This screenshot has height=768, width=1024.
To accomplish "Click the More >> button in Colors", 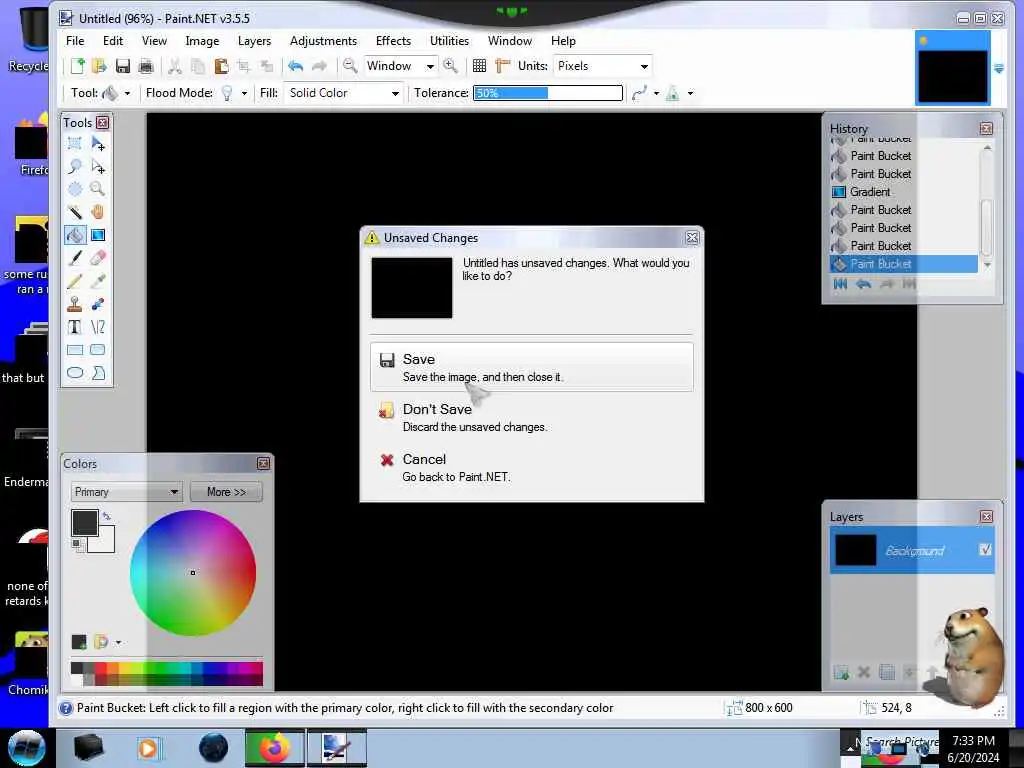I will tap(226, 492).
